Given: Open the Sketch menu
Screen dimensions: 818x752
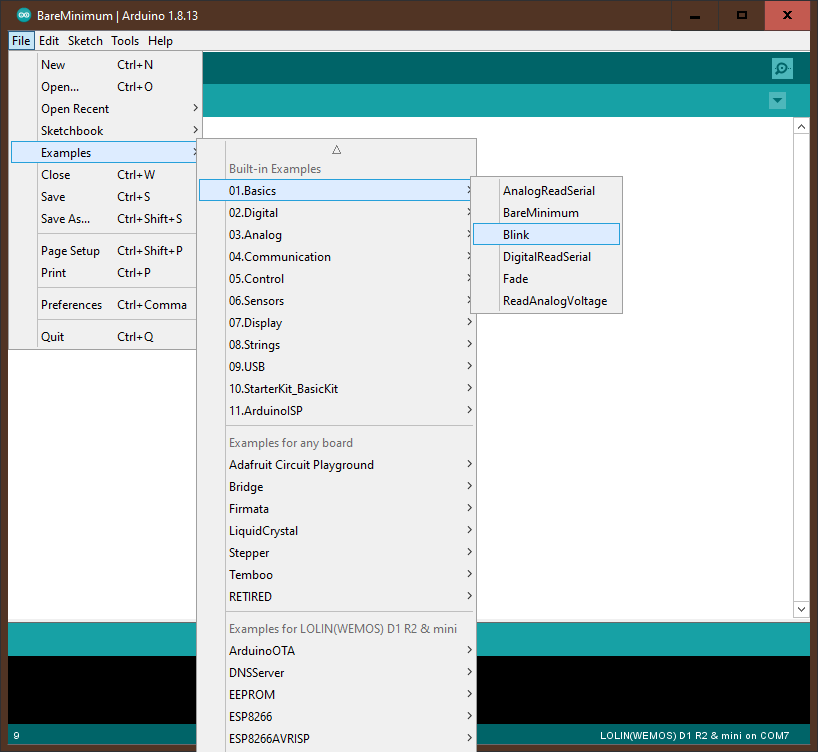Looking at the screenshot, I should coord(85,41).
